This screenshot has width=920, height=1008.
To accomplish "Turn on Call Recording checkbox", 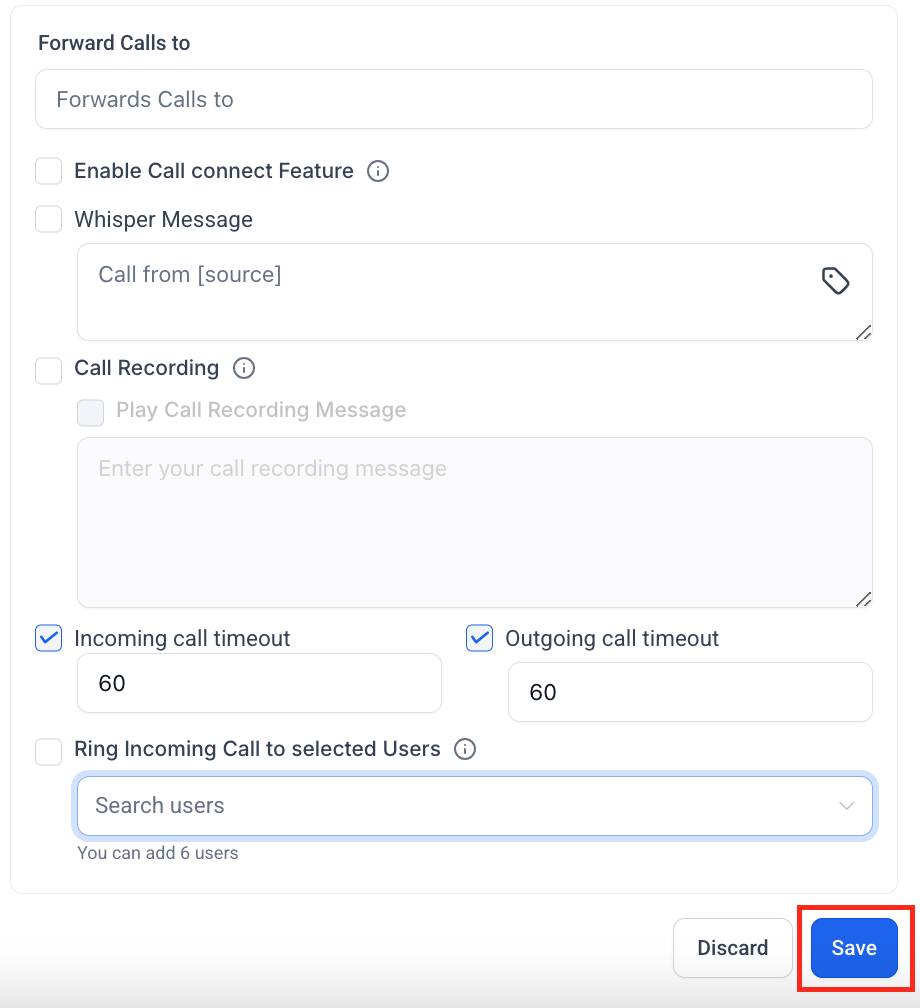I will point(49,370).
